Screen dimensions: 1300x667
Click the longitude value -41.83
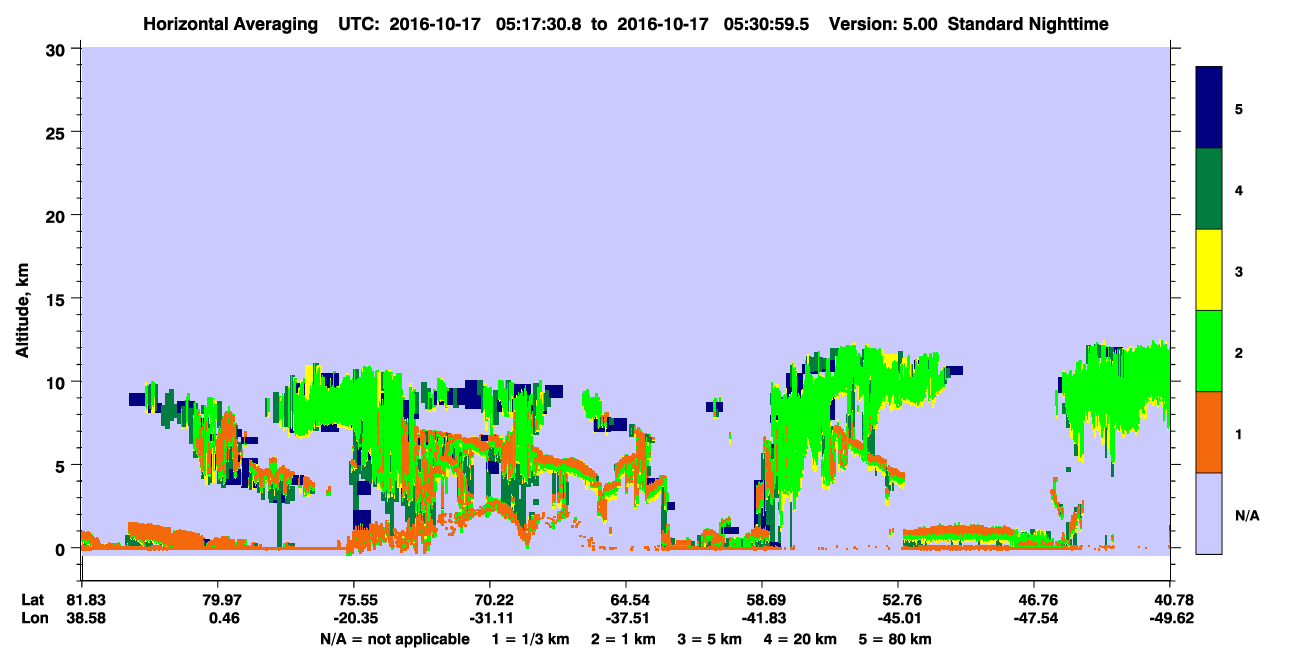pyautogui.click(x=762, y=619)
